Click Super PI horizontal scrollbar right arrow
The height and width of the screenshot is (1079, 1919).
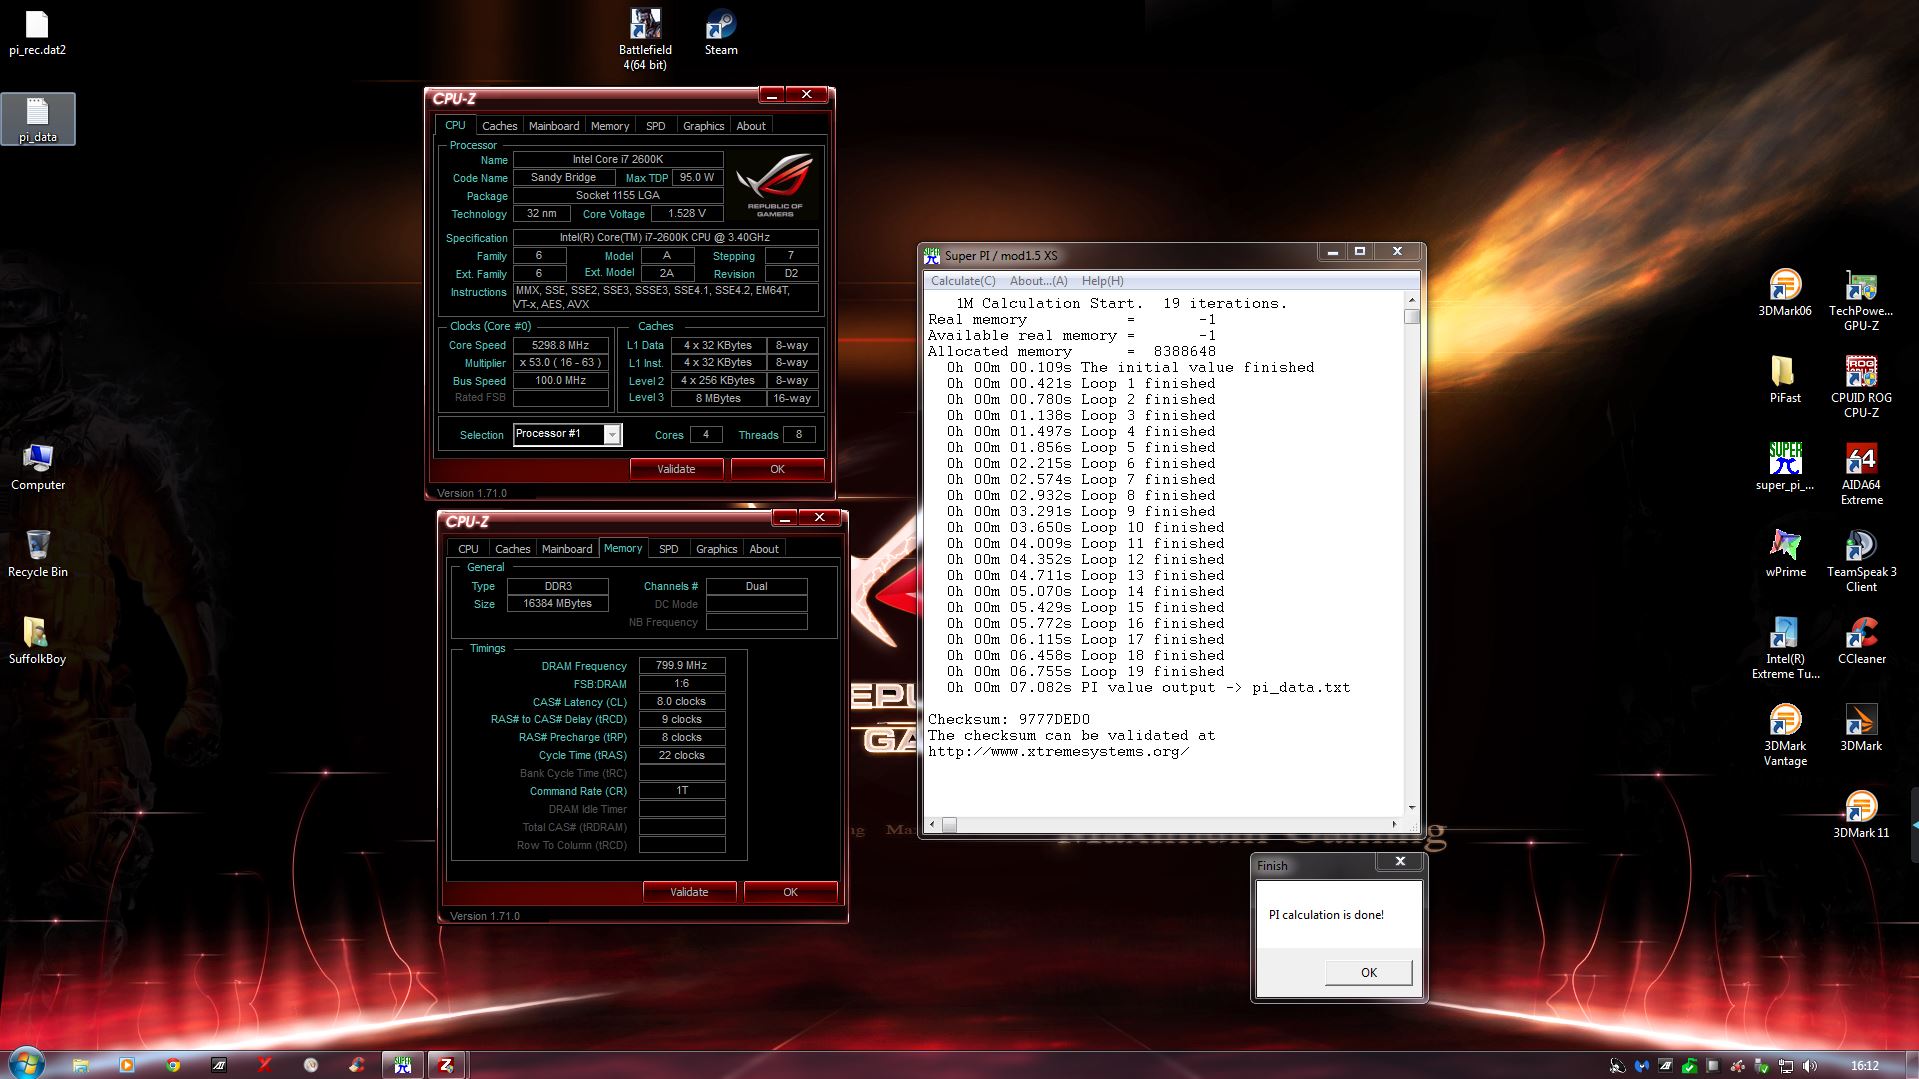(1394, 824)
